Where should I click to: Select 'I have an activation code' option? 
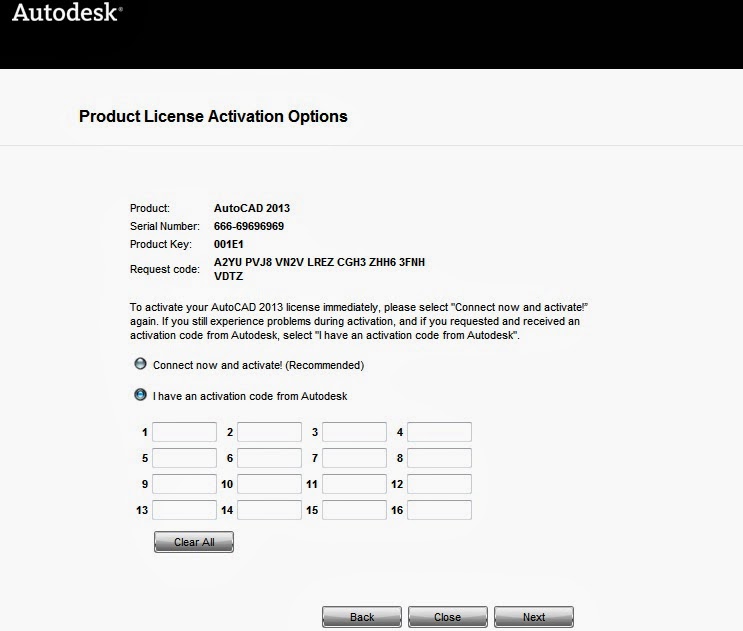(x=140, y=394)
